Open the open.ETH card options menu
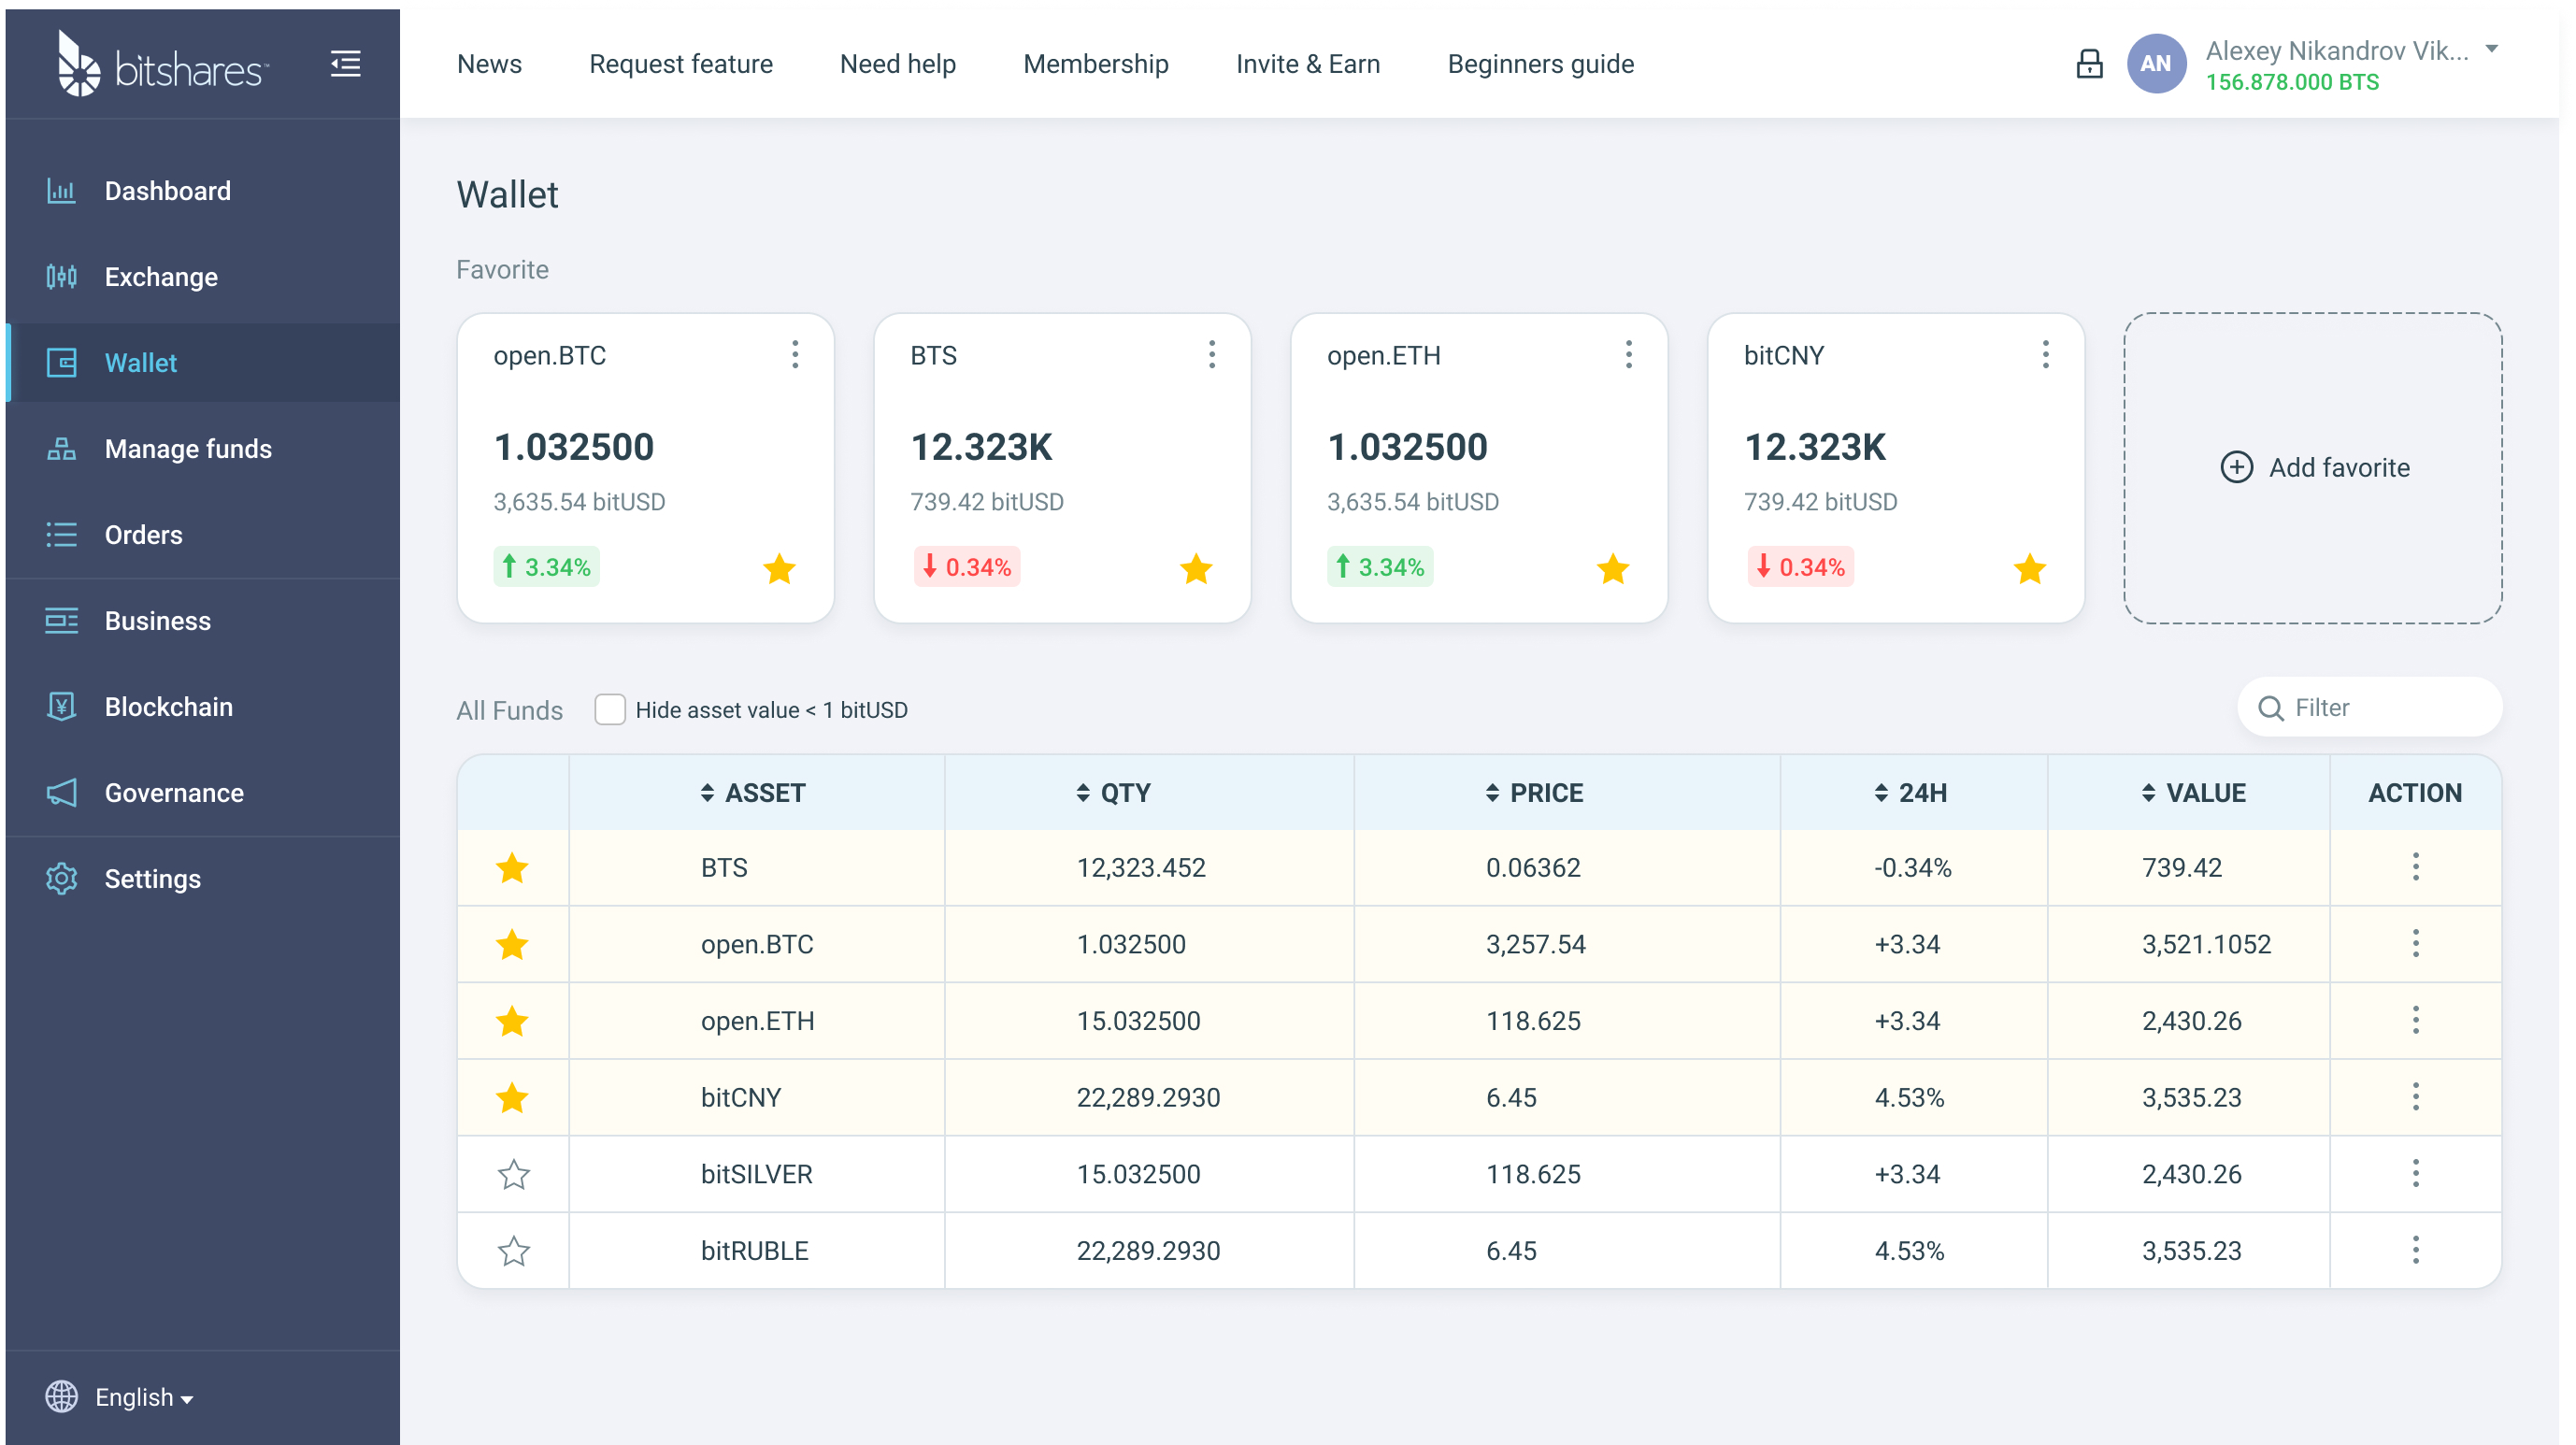 click(1629, 355)
